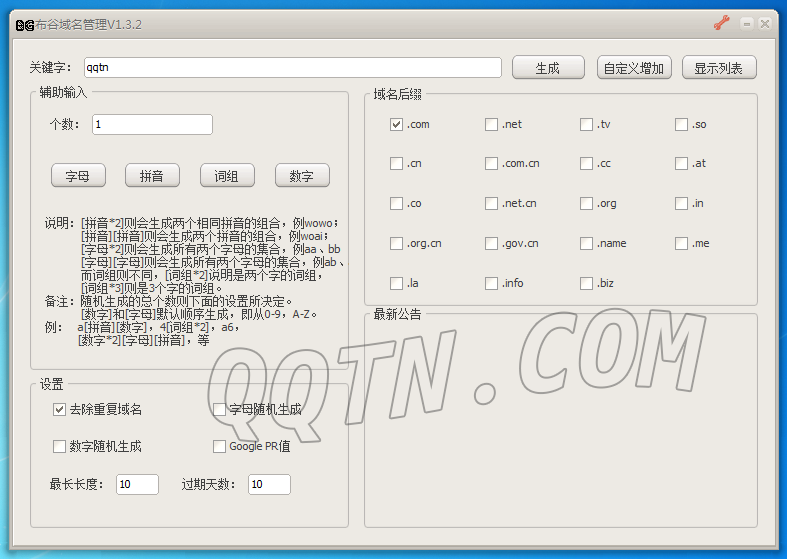Open the 显示列表 list view
This screenshot has height=559, width=787.
(719, 68)
